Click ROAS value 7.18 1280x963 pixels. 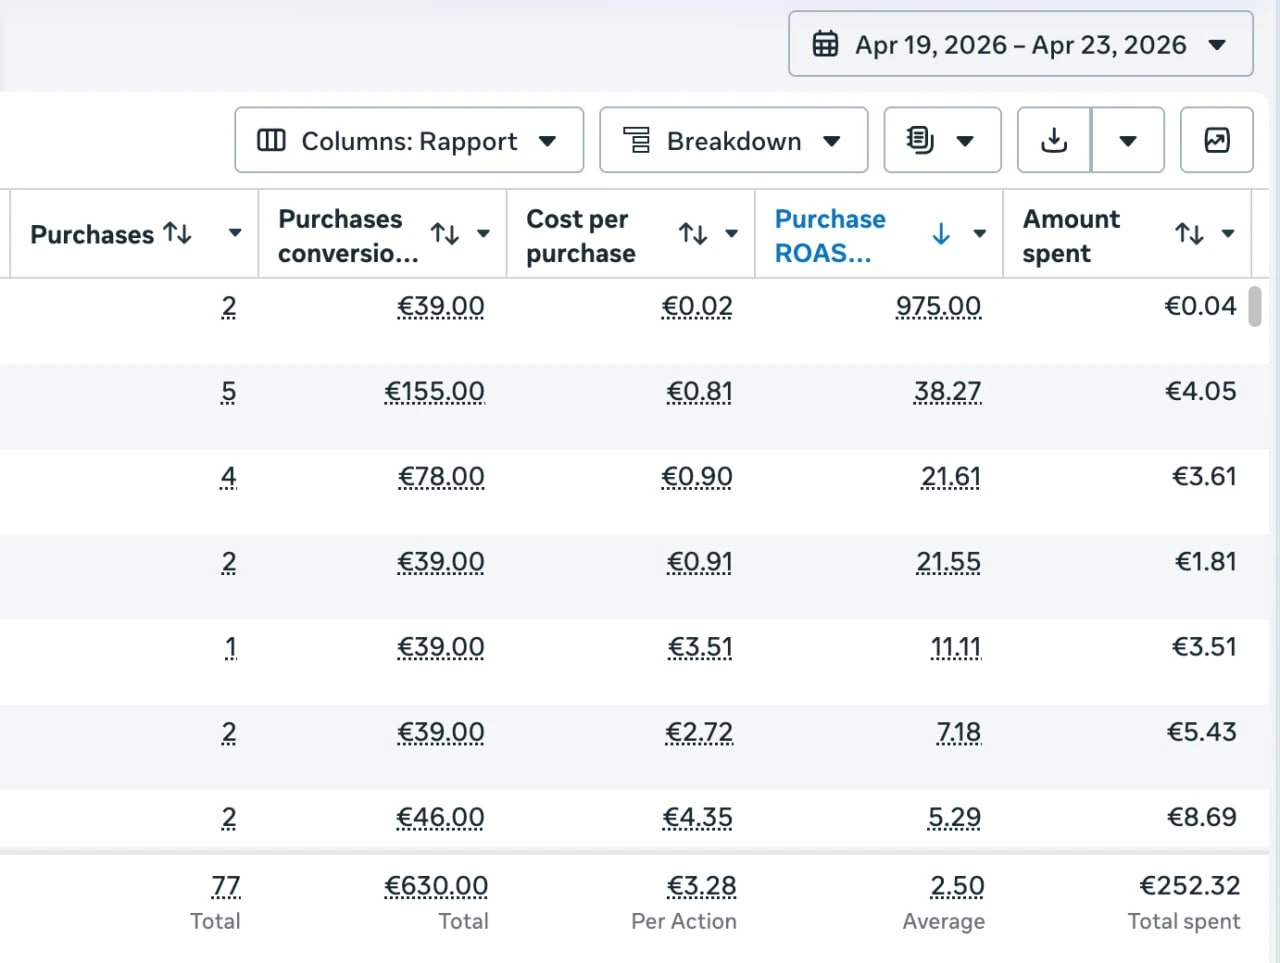click(959, 732)
